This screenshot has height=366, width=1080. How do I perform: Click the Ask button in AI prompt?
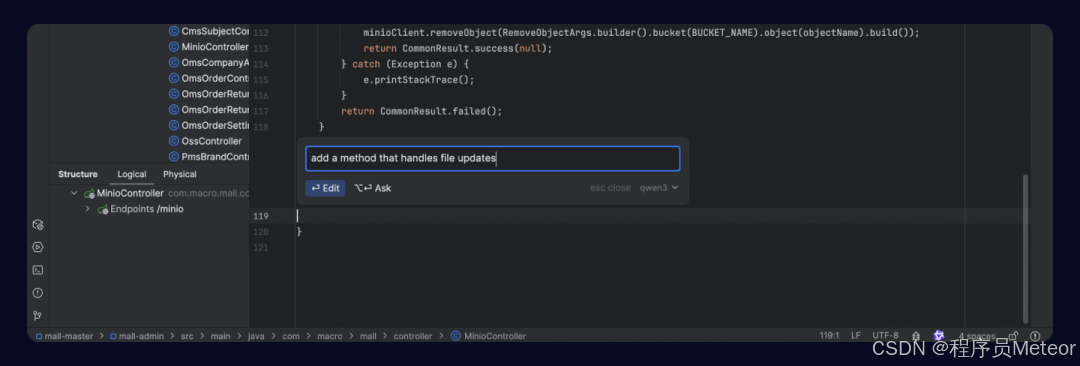click(373, 188)
